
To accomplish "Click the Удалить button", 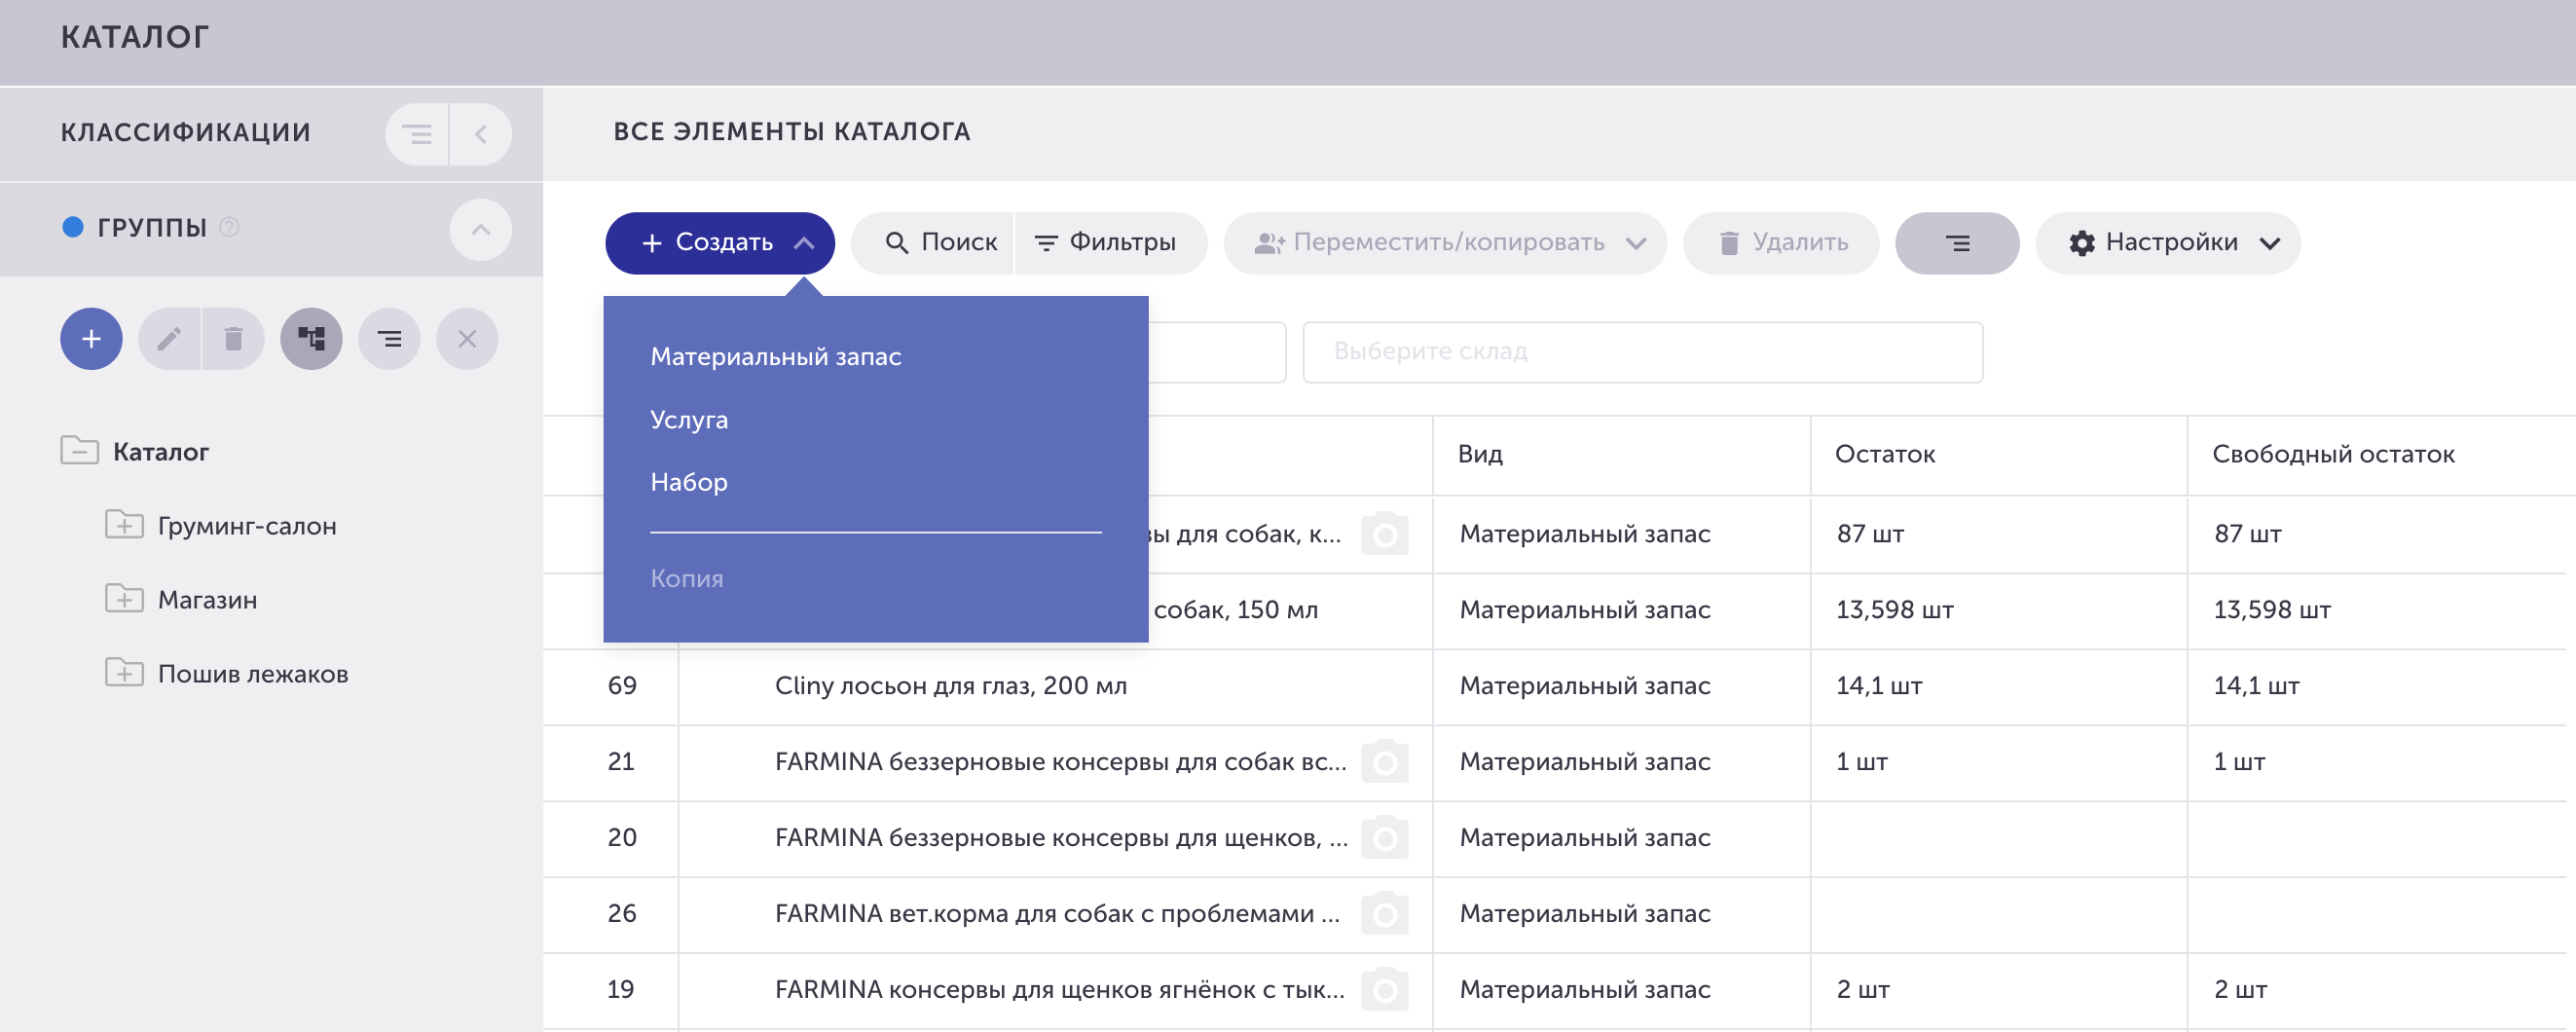I will [1781, 243].
